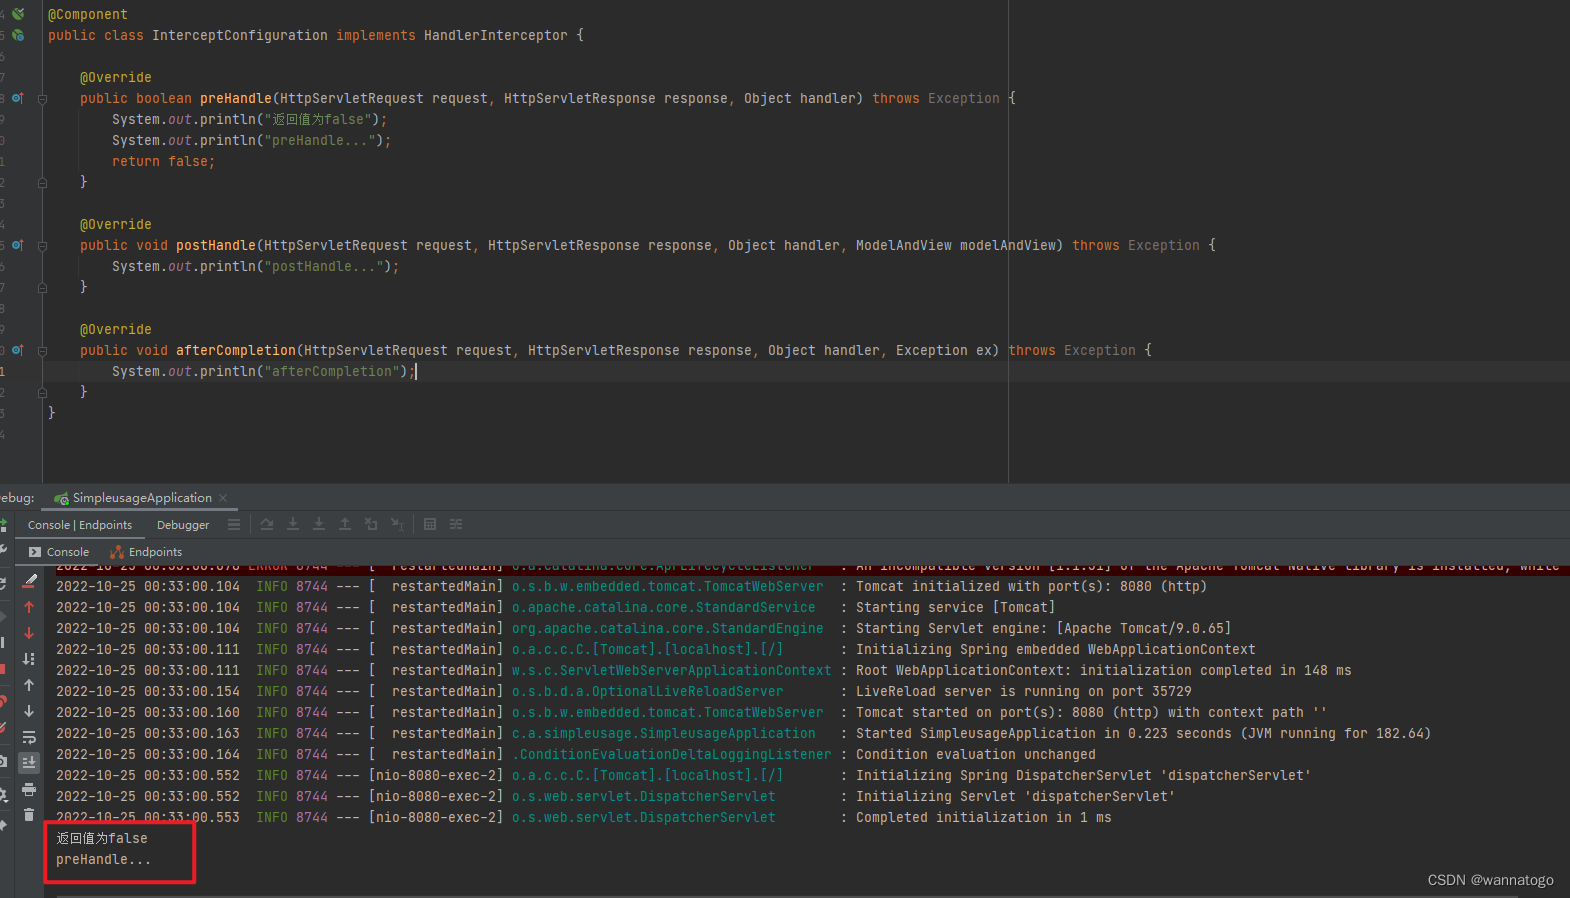Click the override gutter icon beside postHandle

[17, 245]
